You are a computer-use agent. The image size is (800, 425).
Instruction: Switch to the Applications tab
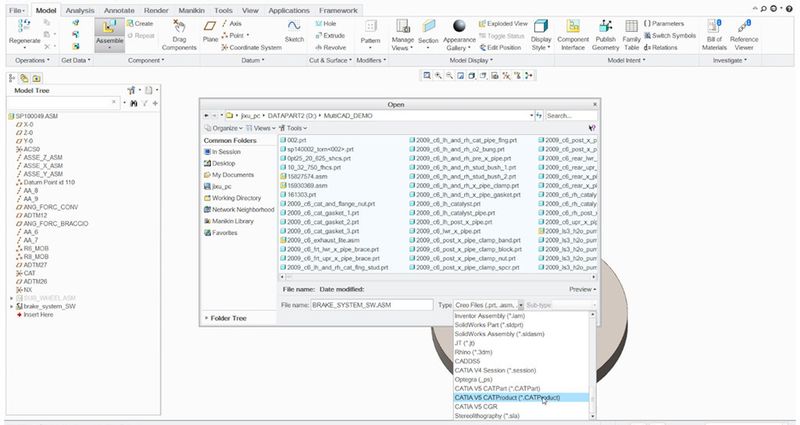(x=289, y=10)
